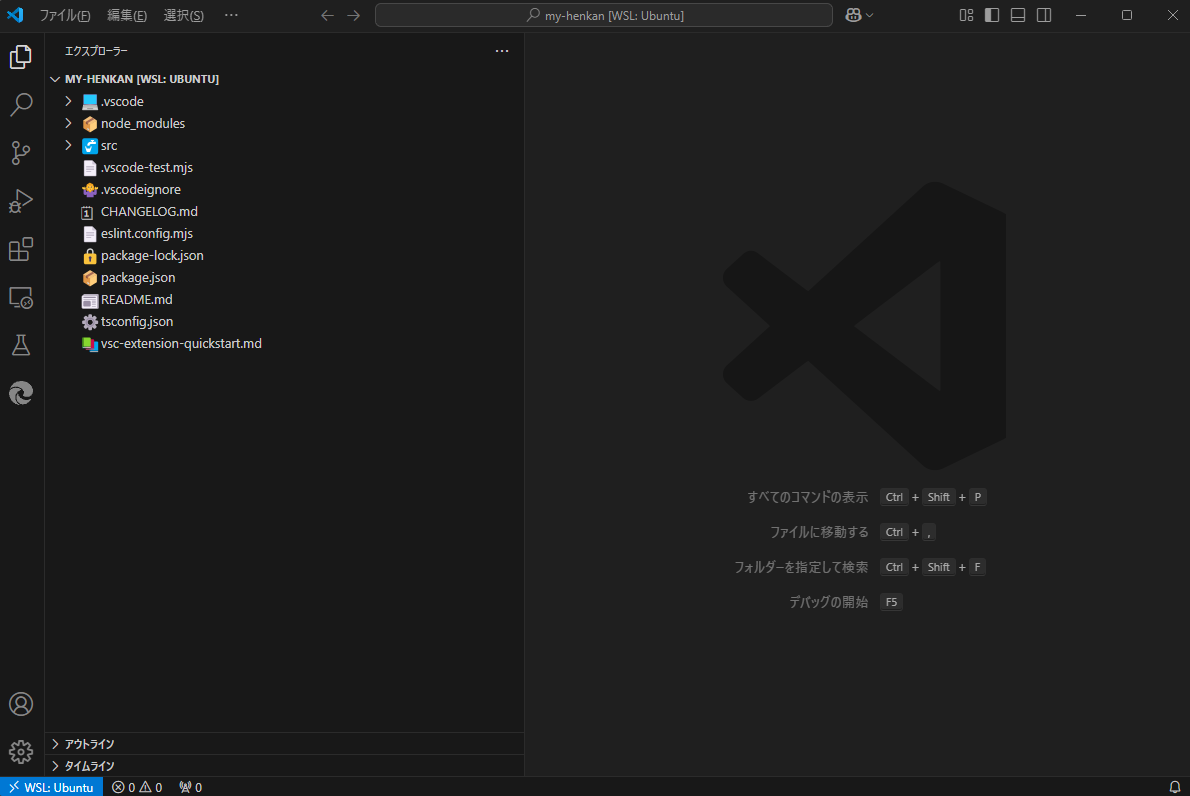Click the デバッグの開始 hint text
The image size is (1190, 796).
coord(829,602)
